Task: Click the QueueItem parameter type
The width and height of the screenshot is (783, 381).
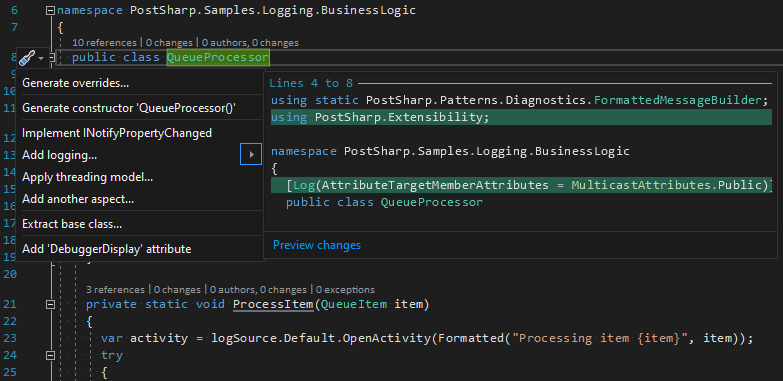Action: (x=354, y=304)
